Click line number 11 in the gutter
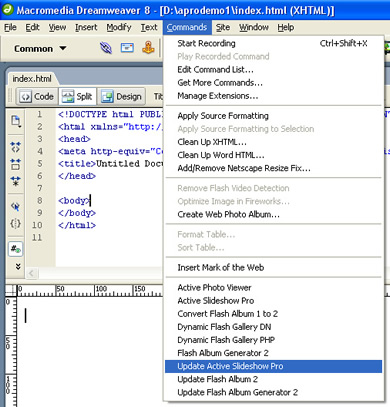Screen dimensions: 390x407 tap(37, 238)
